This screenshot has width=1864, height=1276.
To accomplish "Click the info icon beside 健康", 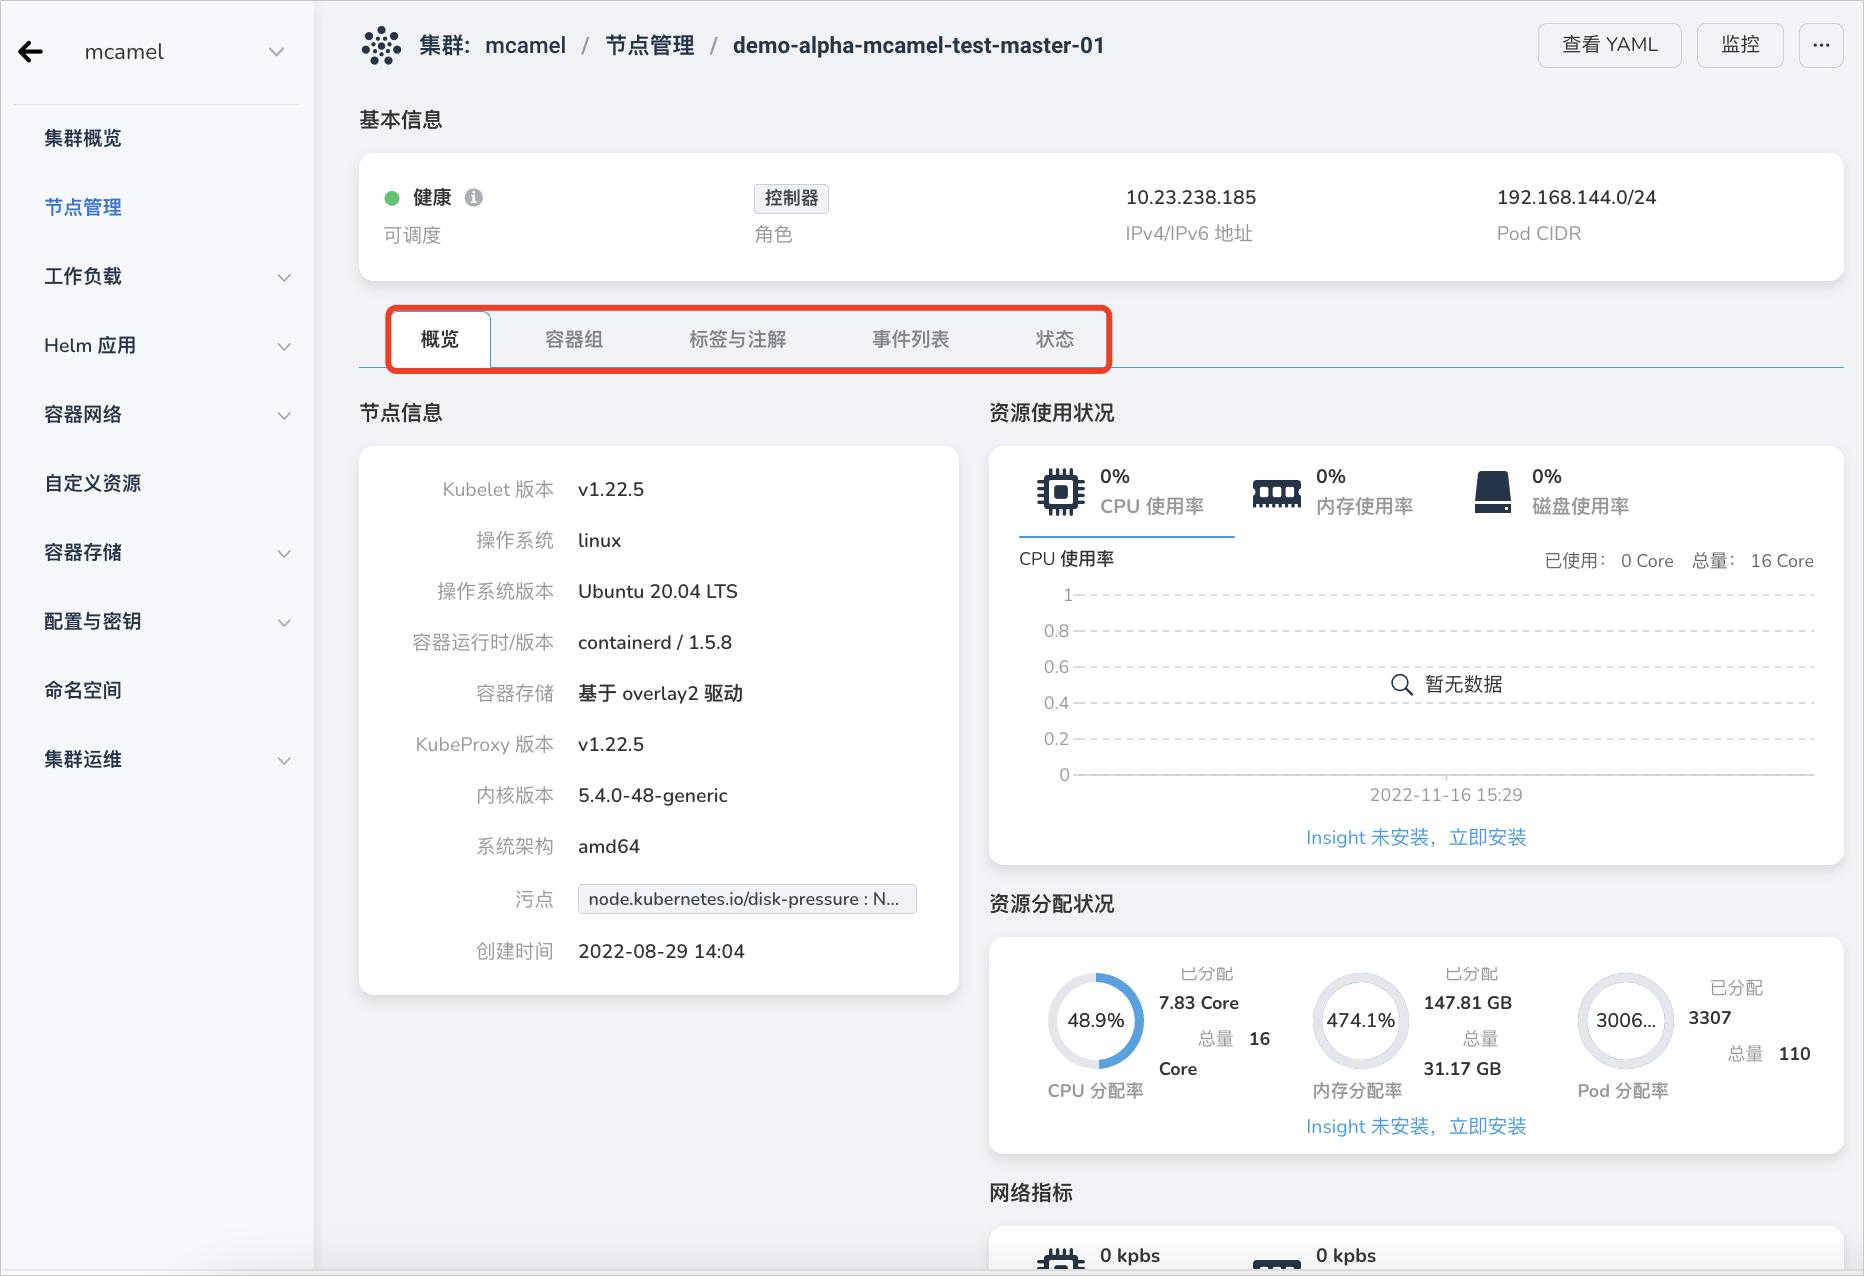I will click(474, 198).
